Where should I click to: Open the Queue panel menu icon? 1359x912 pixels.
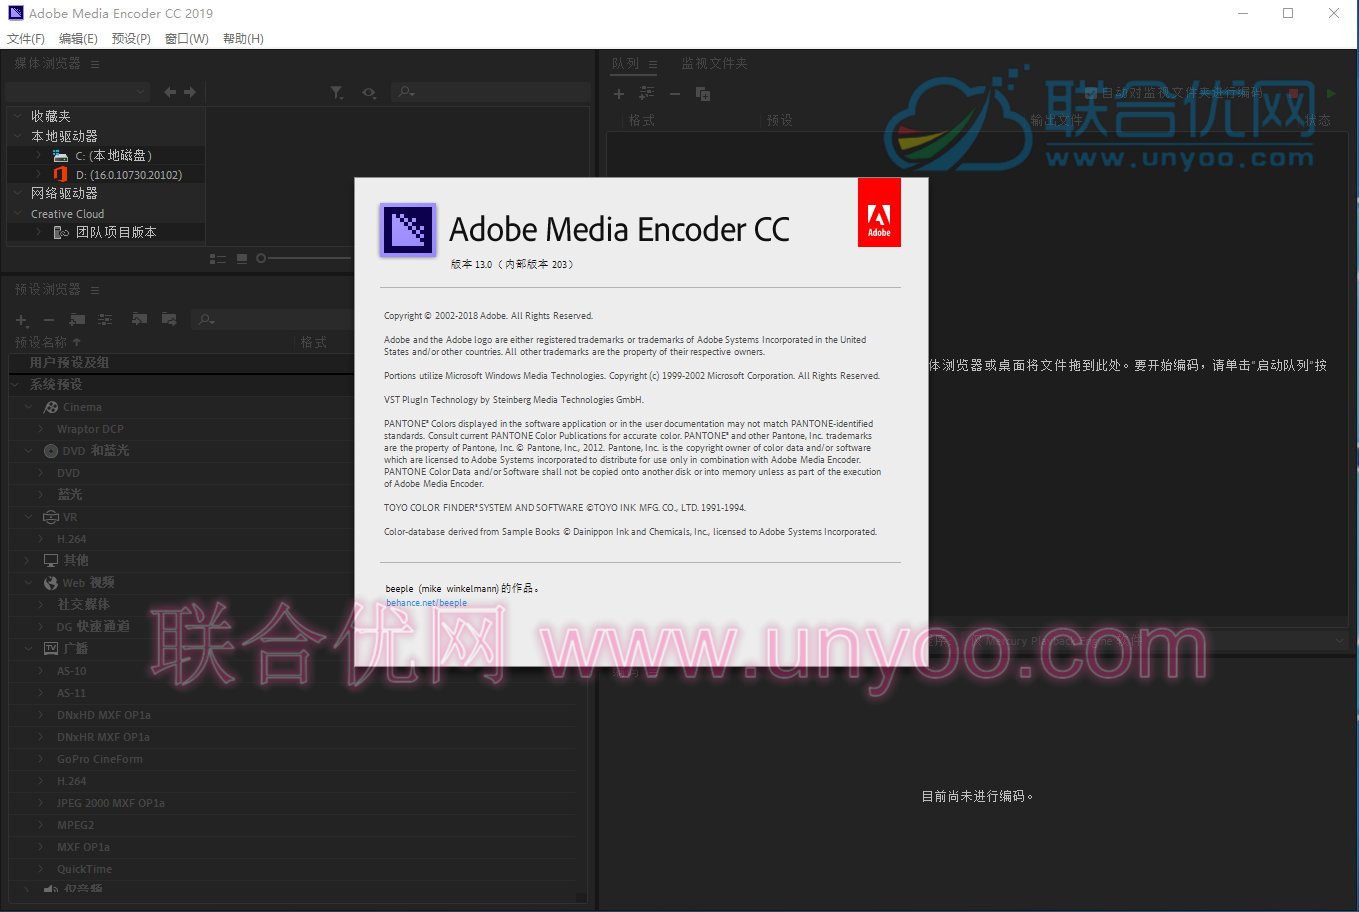653,64
